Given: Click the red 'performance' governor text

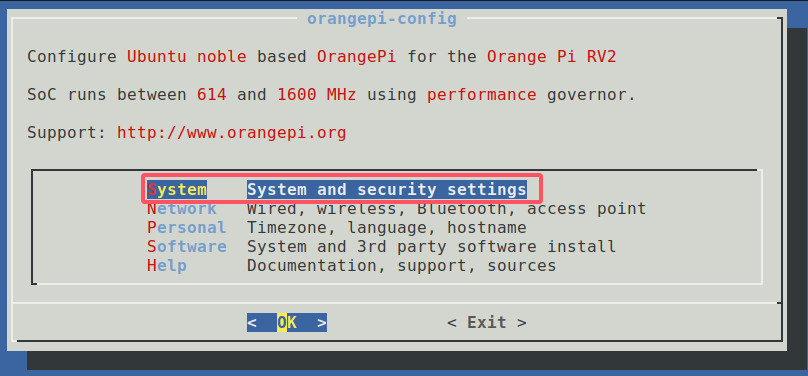Looking at the screenshot, I should coord(481,95).
